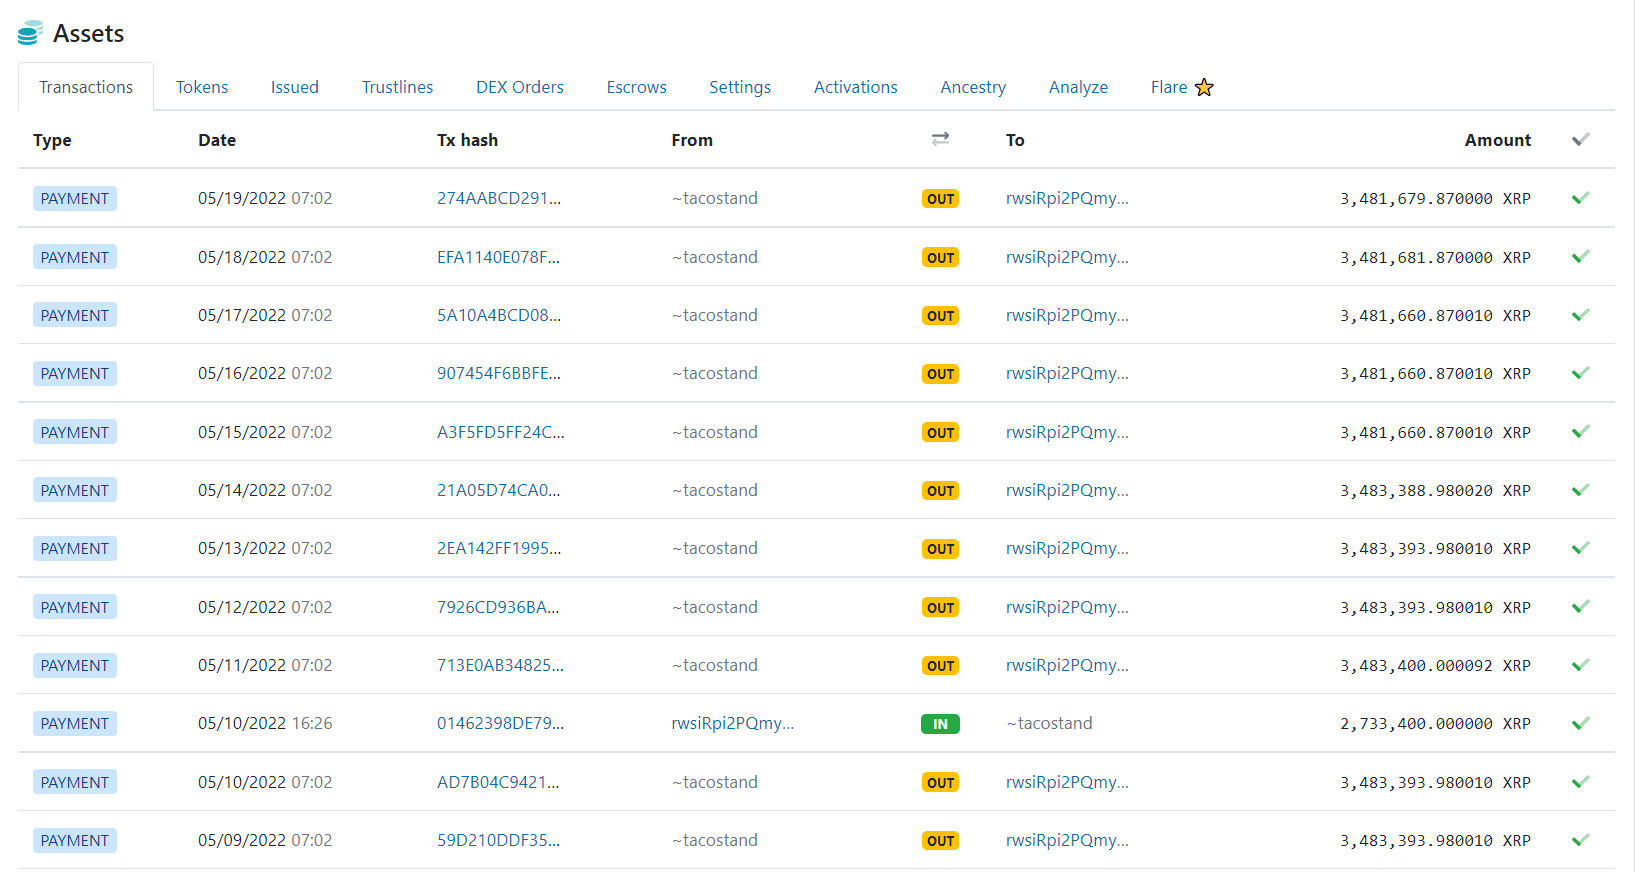The height and width of the screenshot is (872, 1635).
Task: Click the Amount column header
Action: 1497,140
